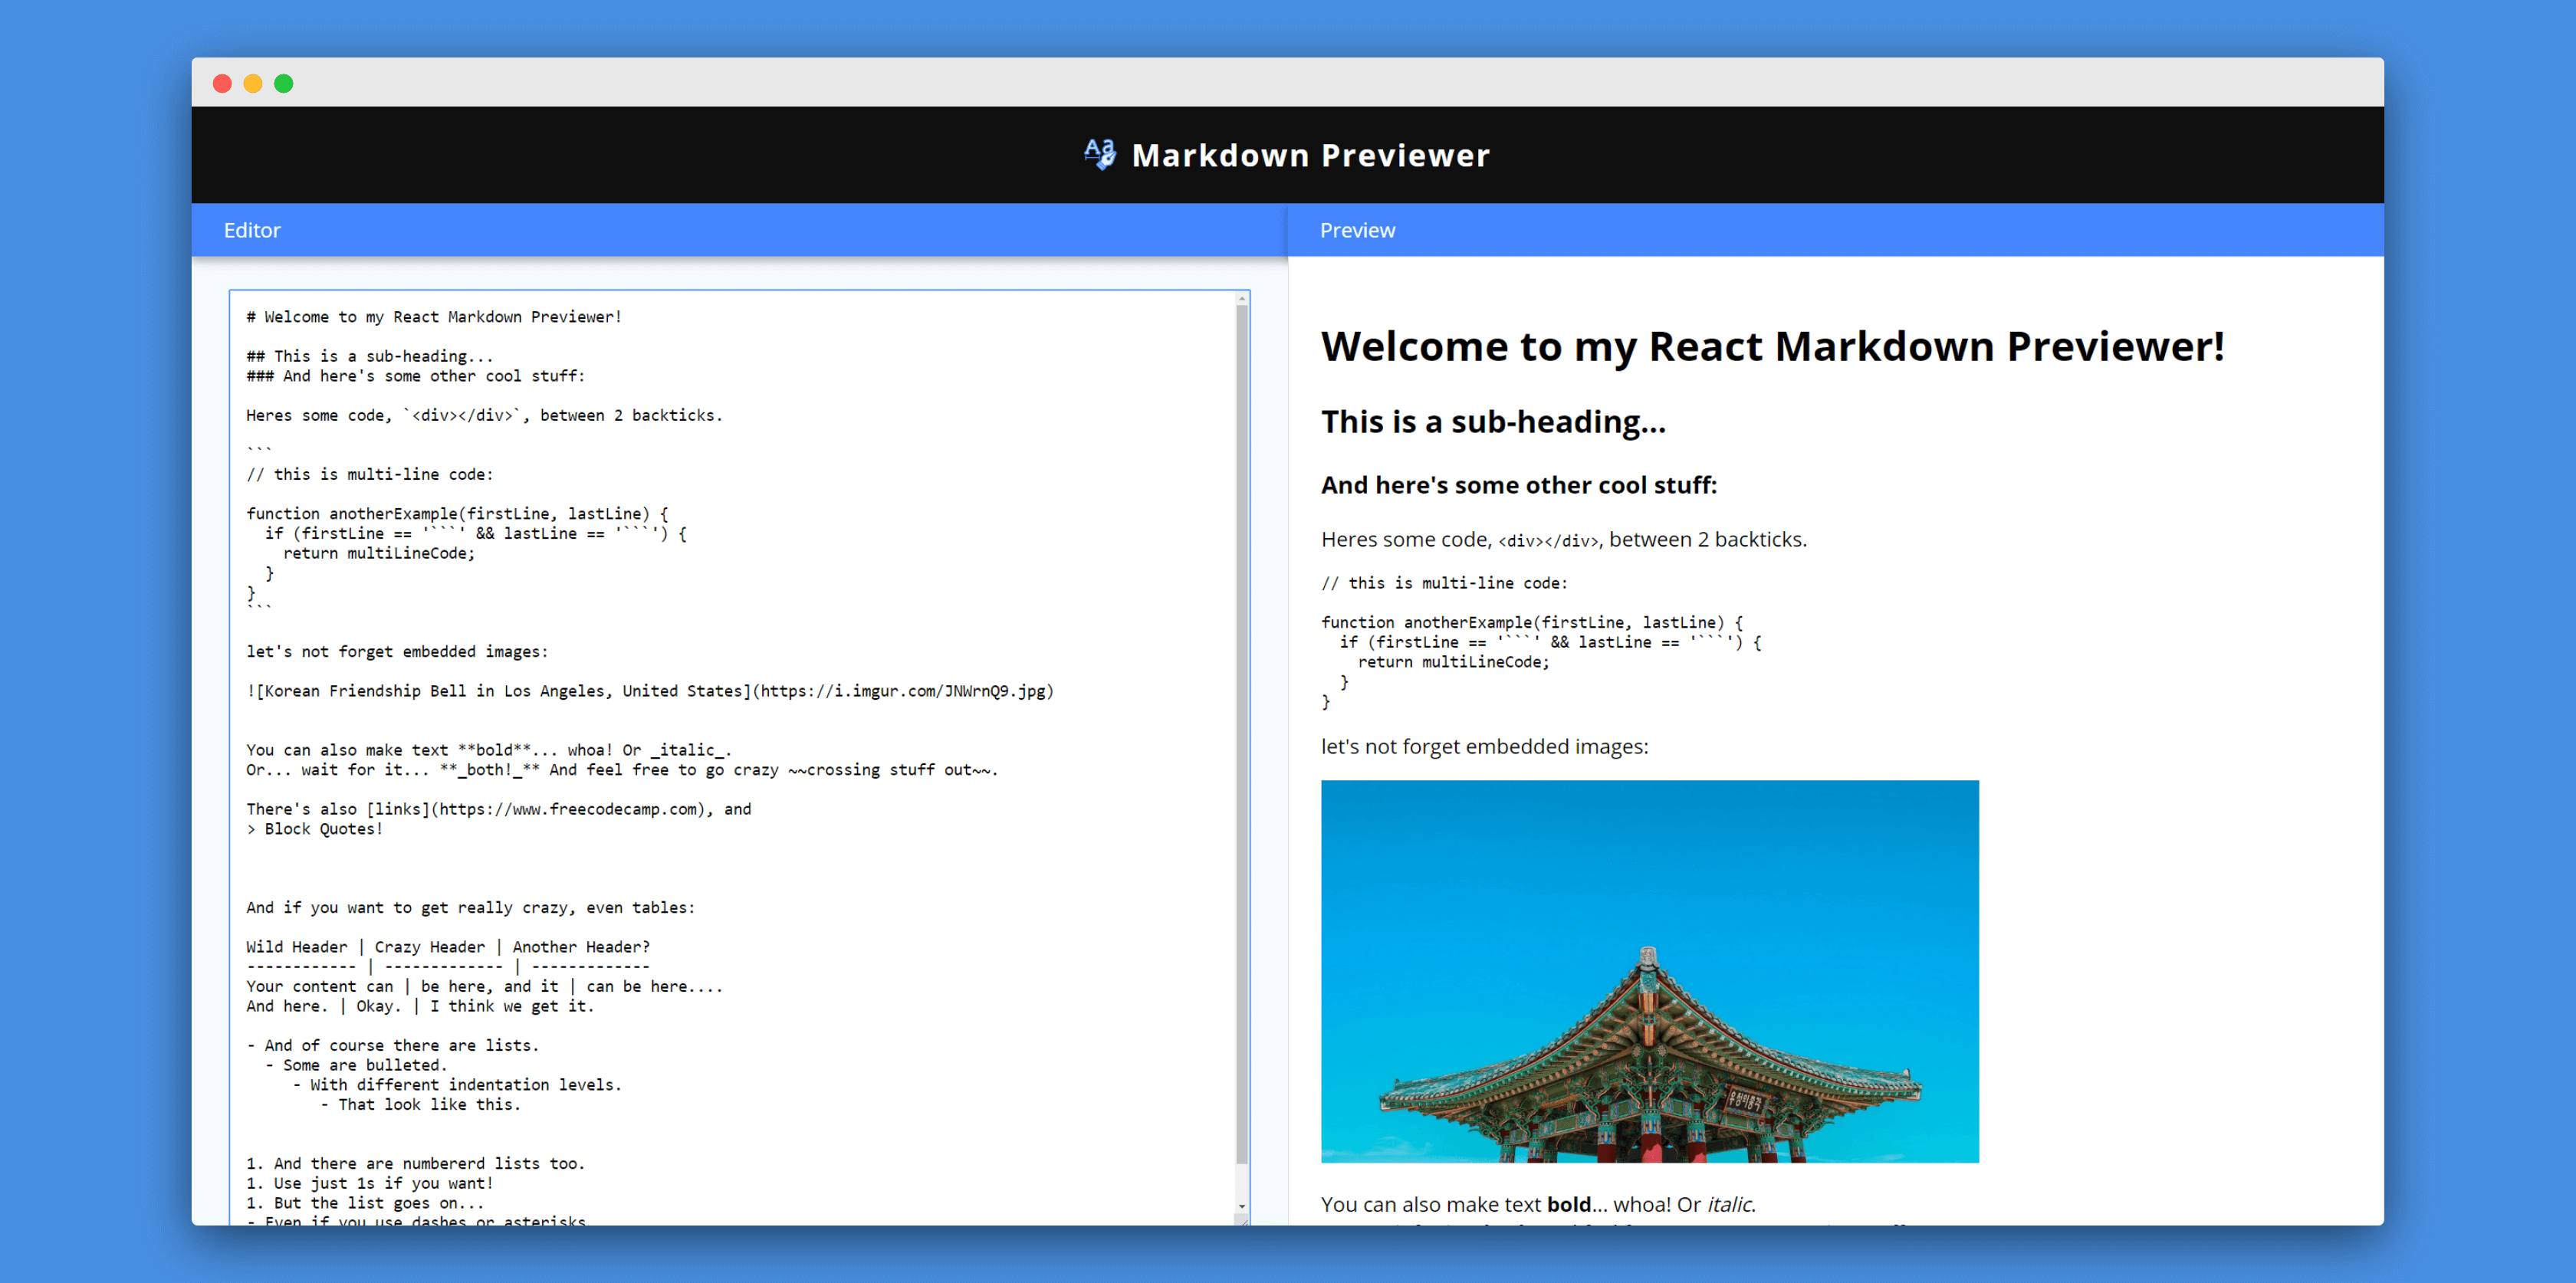Click the yellow minimize window button

(x=253, y=83)
